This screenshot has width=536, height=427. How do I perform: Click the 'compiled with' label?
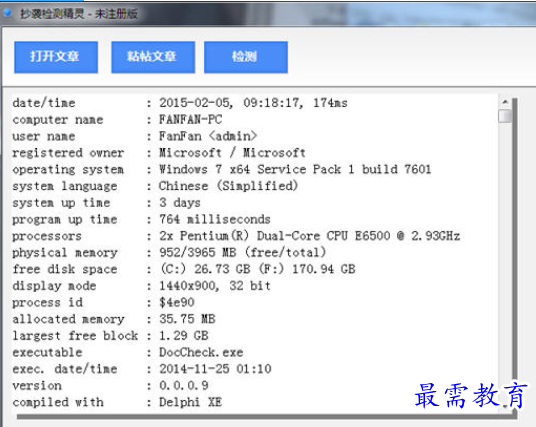coord(58,402)
